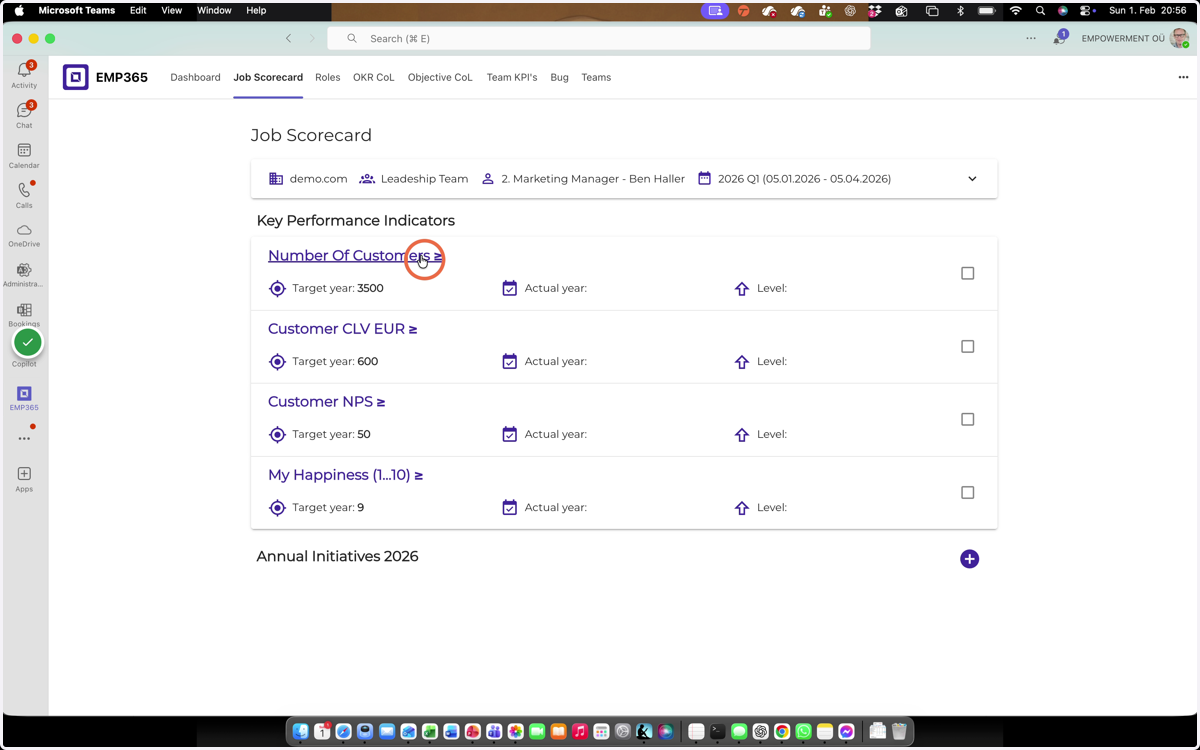Open the Dashboard tab

point(195,77)
